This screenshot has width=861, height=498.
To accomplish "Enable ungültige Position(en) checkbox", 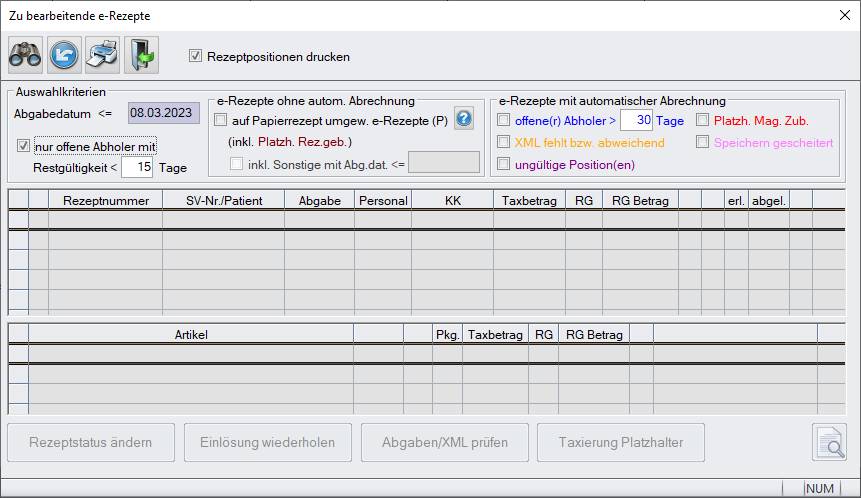I will (504, 164).
